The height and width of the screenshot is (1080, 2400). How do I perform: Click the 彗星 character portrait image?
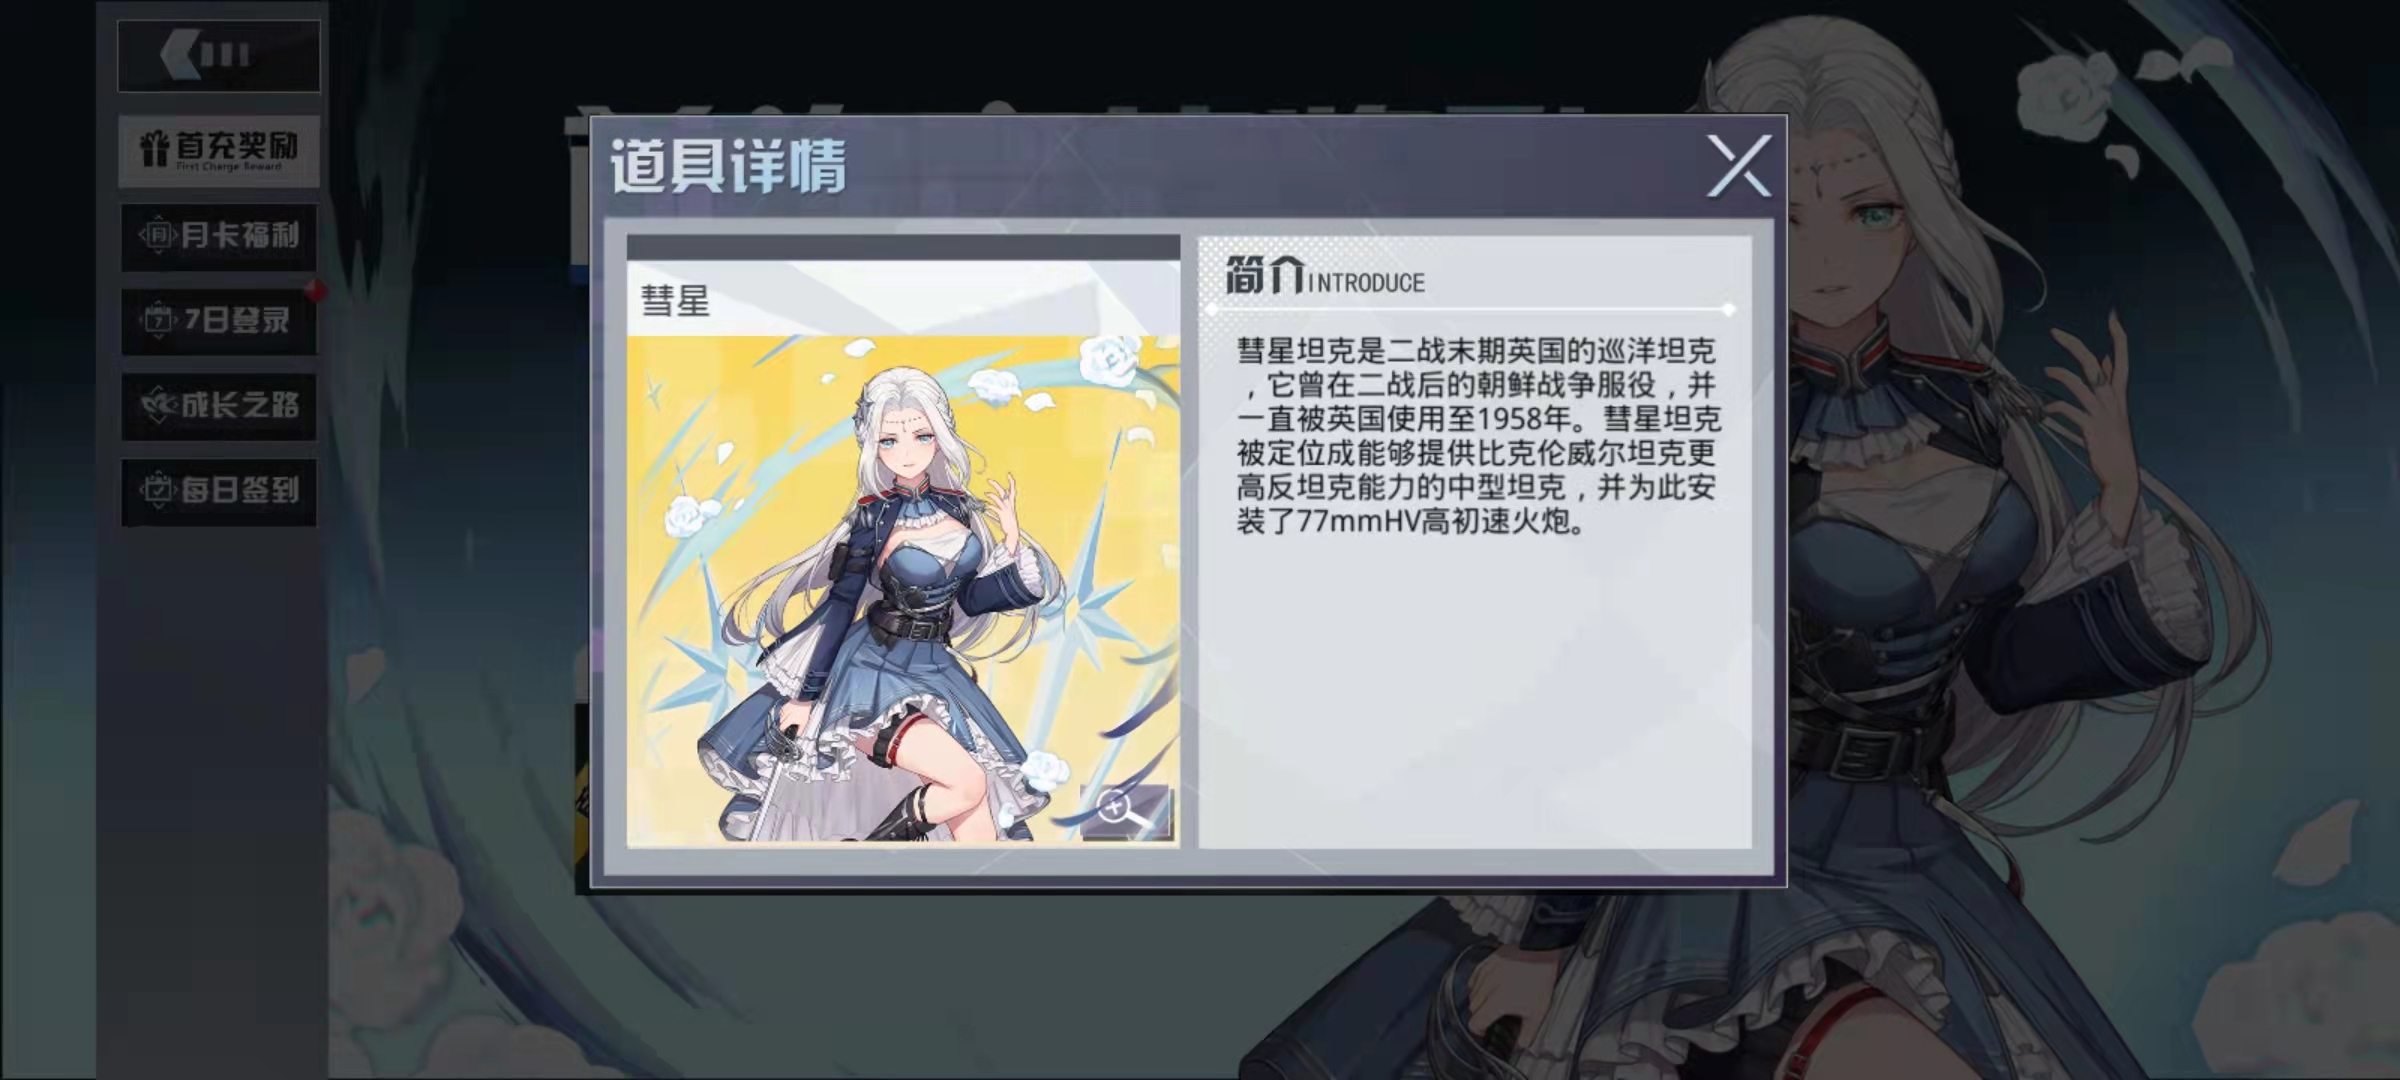[903, 588]
